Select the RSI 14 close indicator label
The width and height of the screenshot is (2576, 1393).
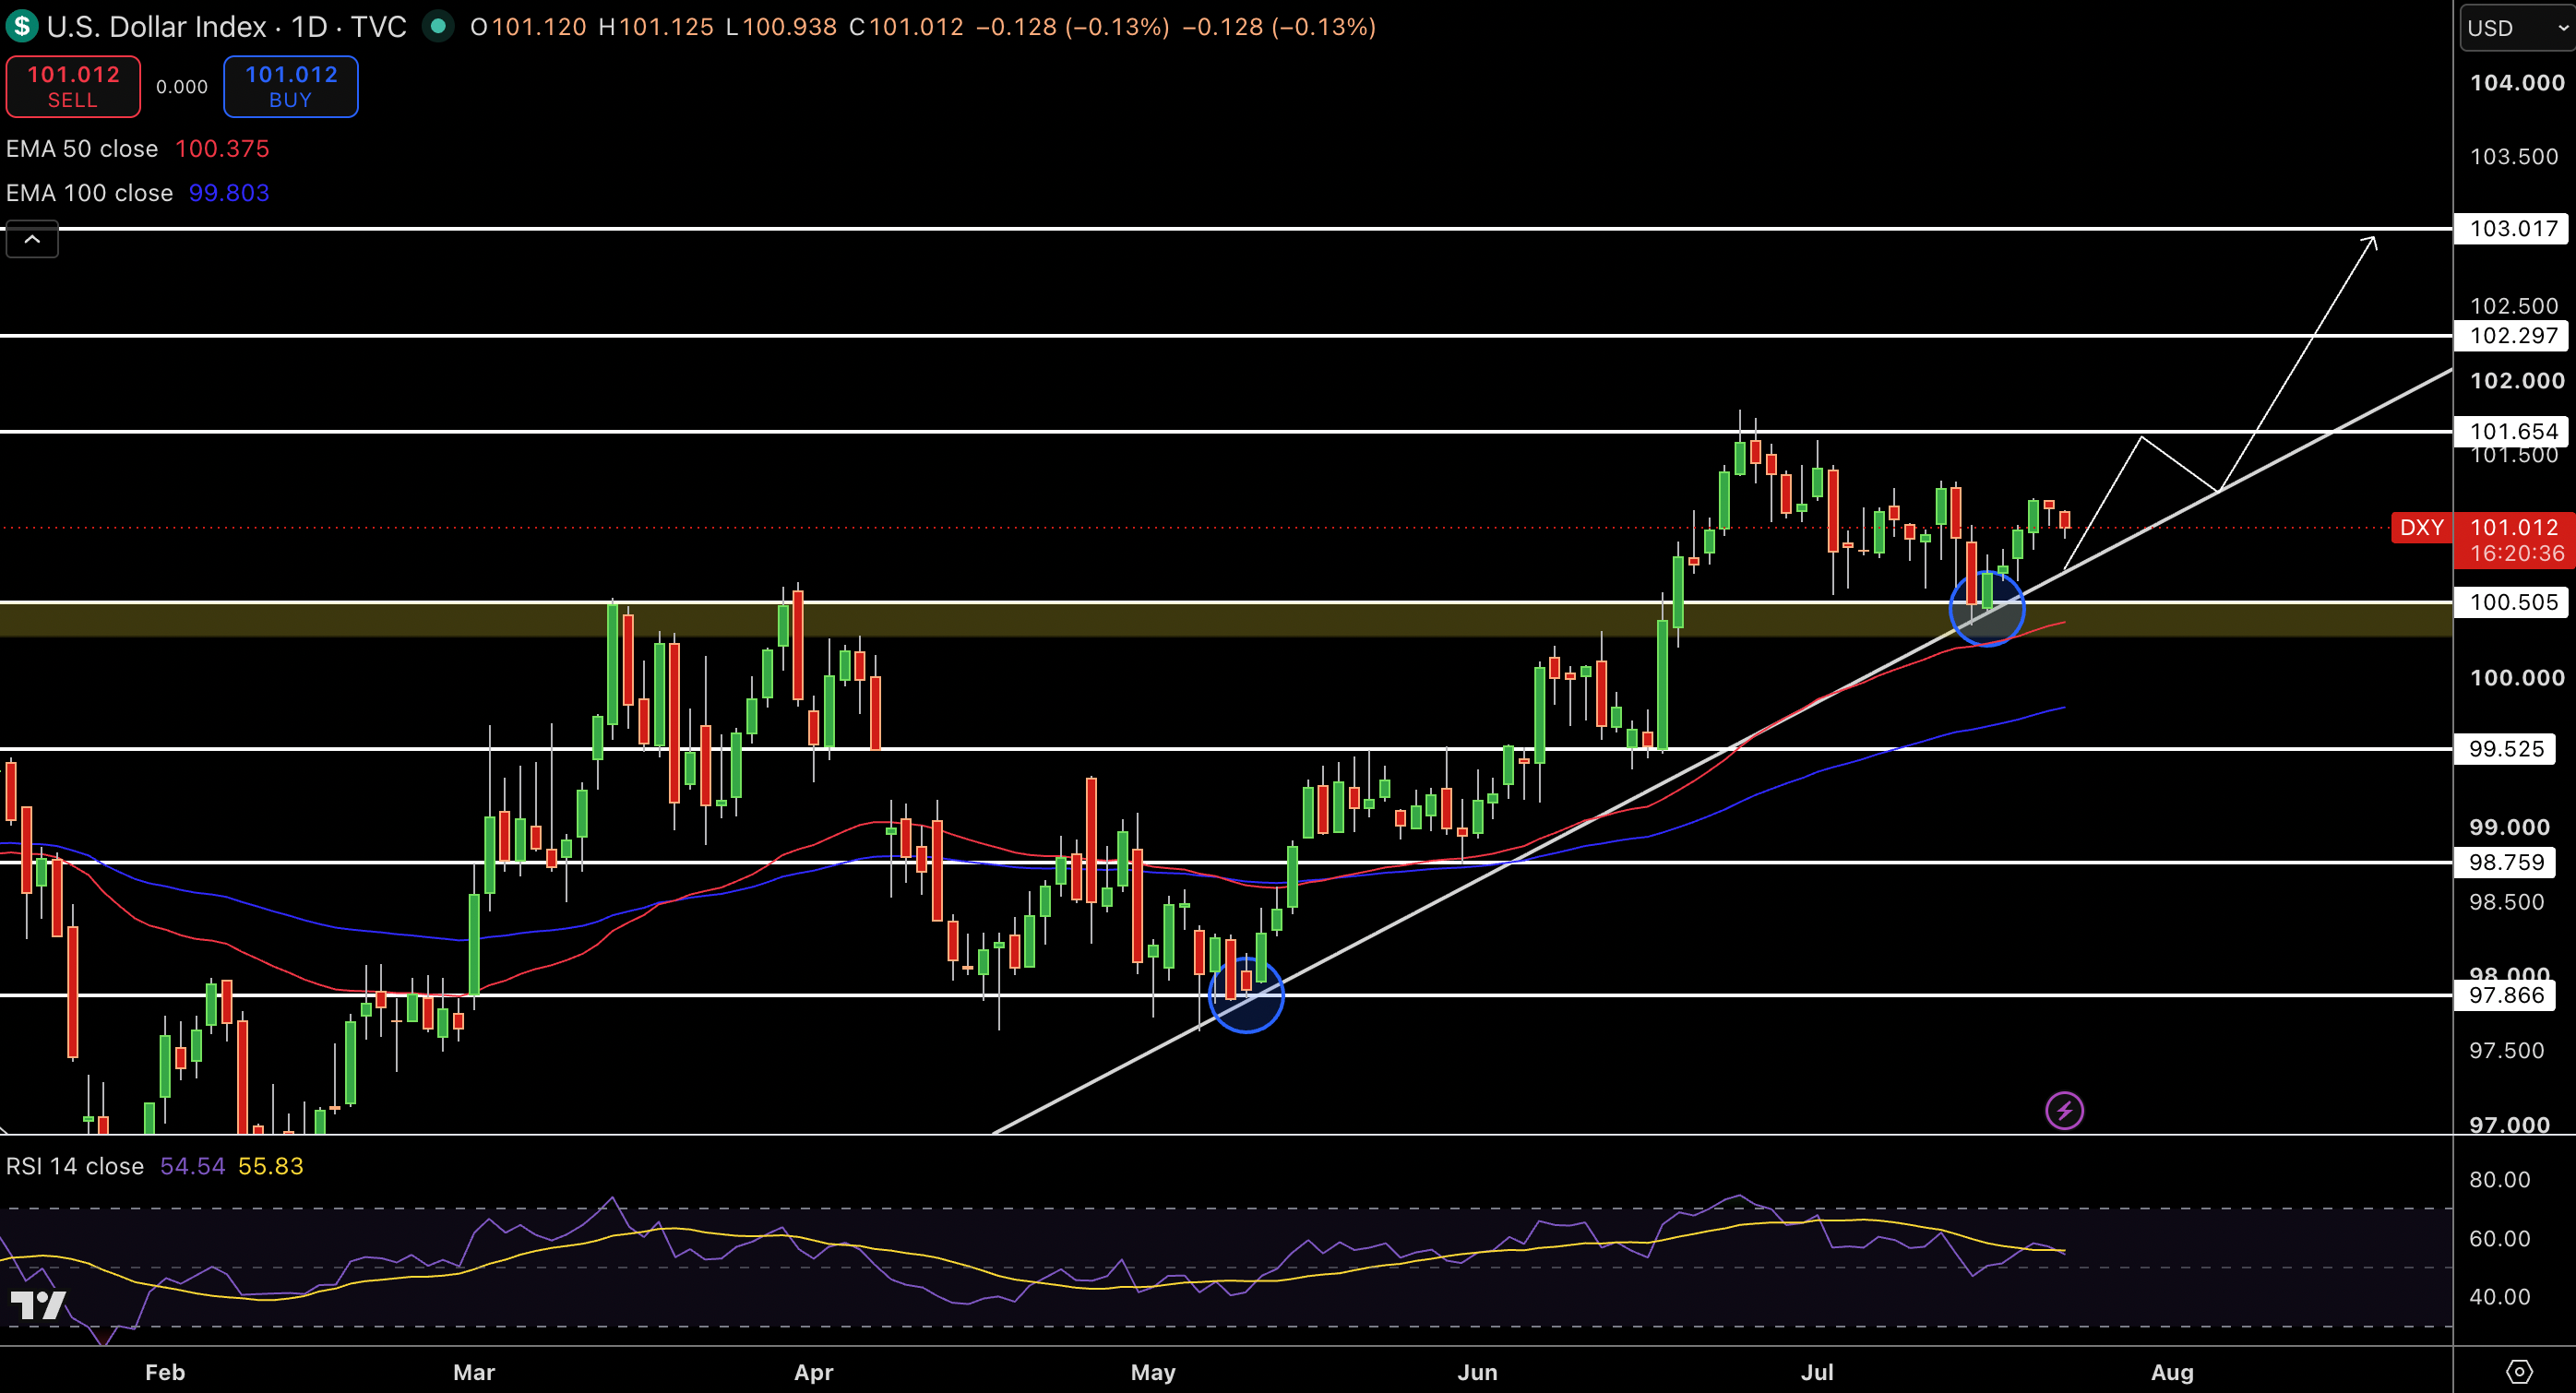point(75,1166)
